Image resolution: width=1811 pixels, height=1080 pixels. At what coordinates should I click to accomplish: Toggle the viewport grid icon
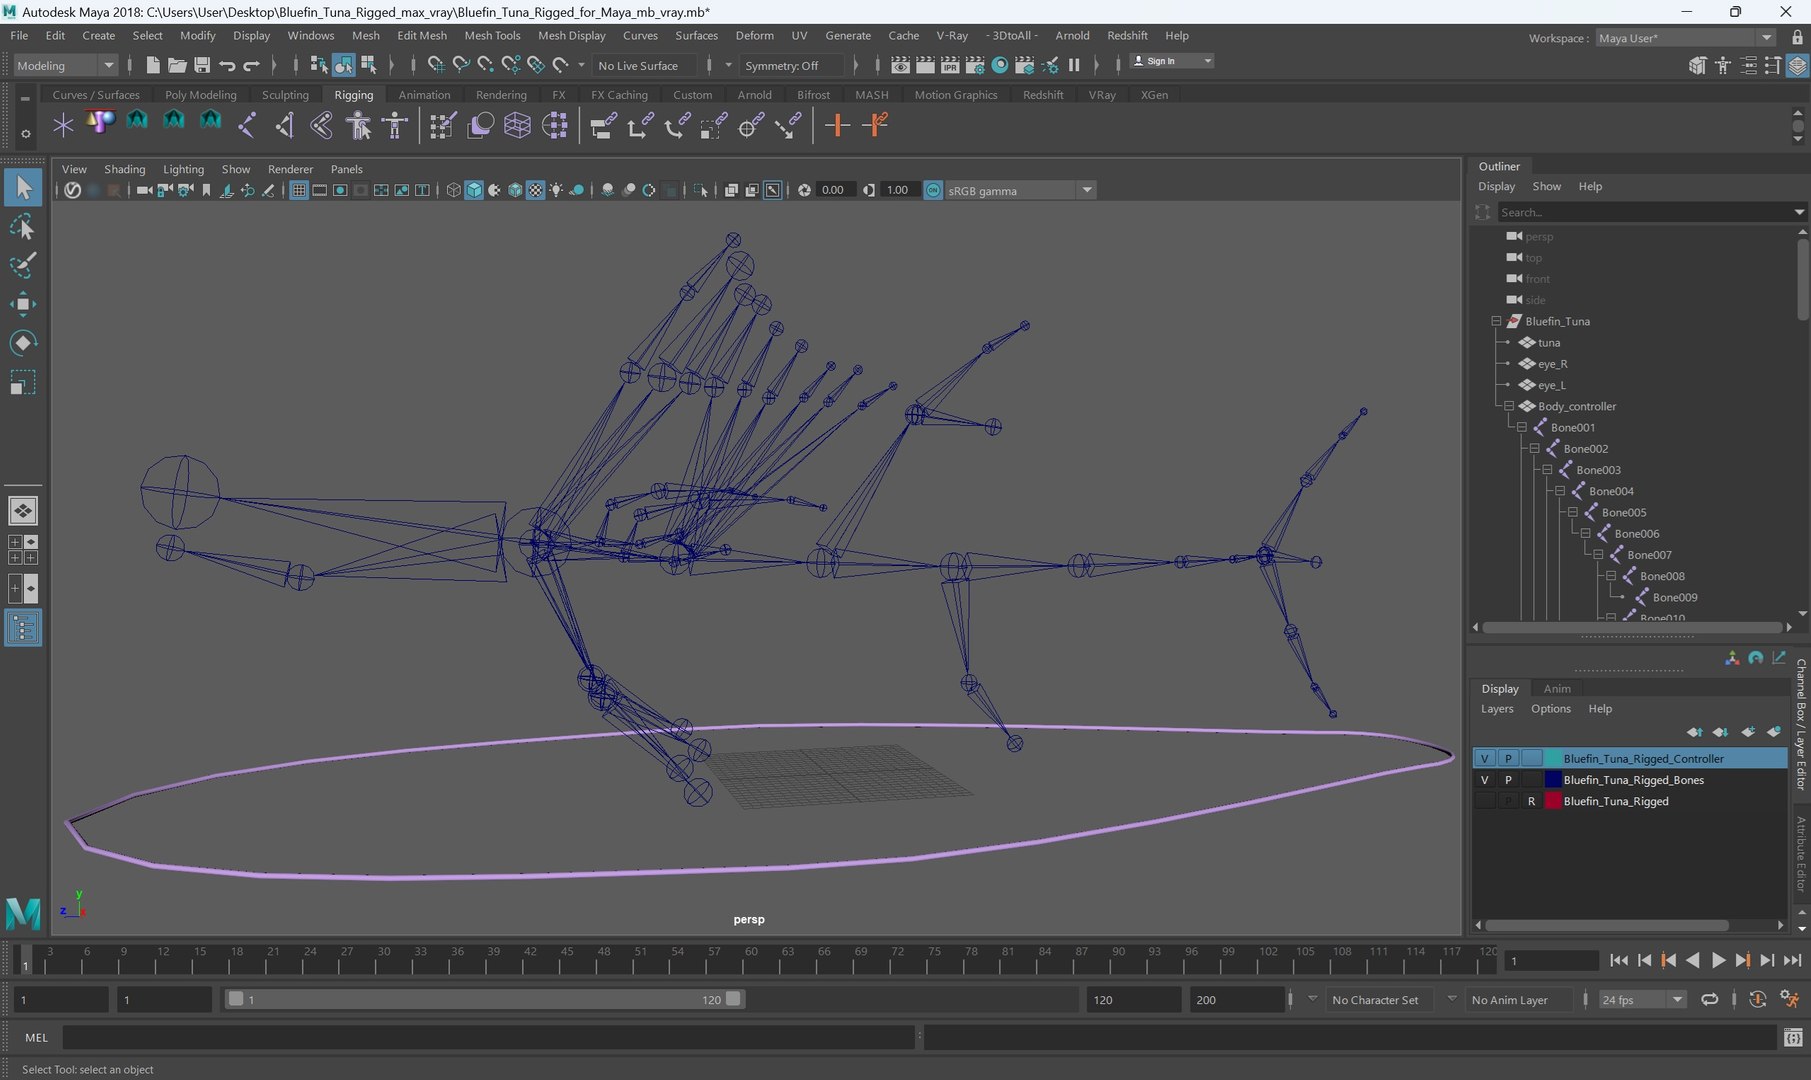pyautogui.click(x=298, y=190)
